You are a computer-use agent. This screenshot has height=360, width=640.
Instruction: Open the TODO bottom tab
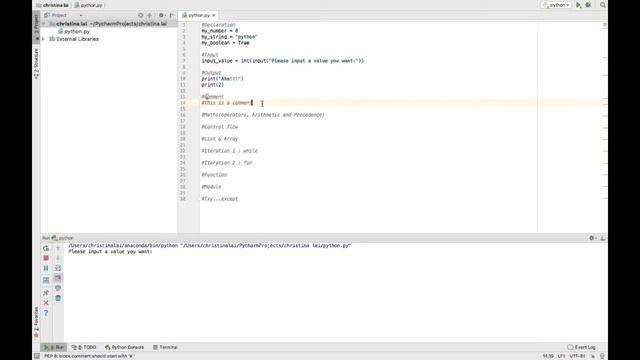[x=84, y=347]
